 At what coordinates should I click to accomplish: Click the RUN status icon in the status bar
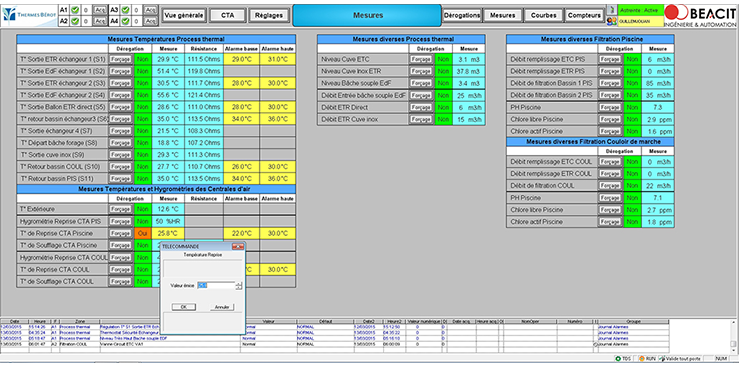click(x=642, y=359)
